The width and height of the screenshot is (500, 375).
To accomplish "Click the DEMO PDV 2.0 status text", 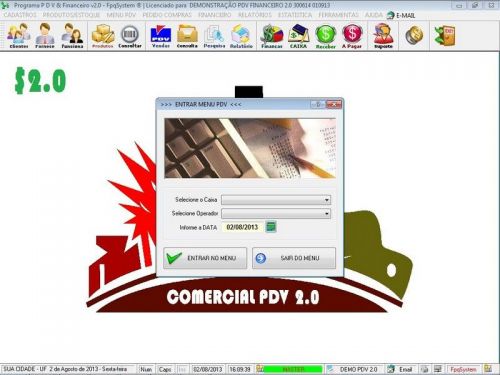I will tap(359, 369).
